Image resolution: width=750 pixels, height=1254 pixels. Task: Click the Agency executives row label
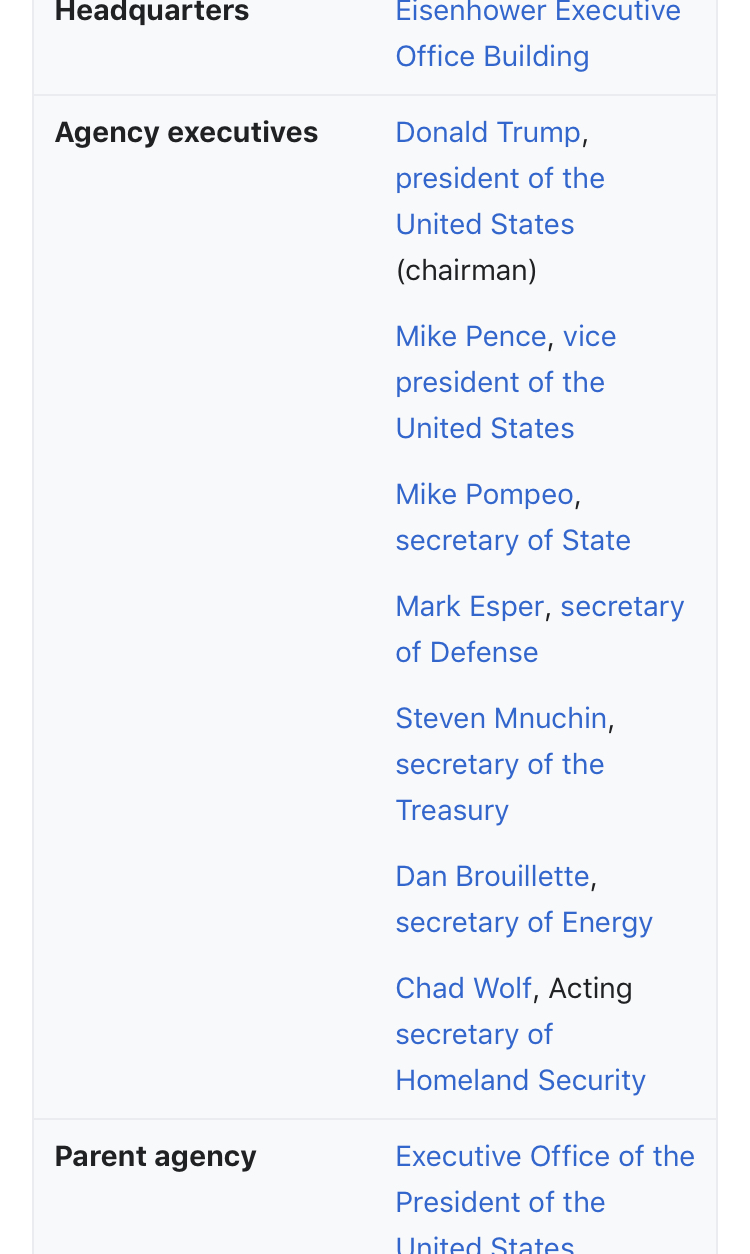(186, 133)
